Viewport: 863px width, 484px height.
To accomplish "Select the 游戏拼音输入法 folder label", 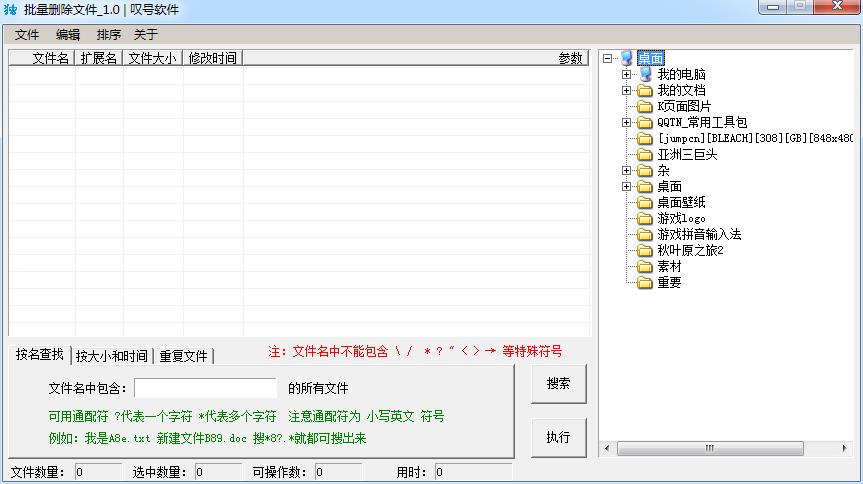I will coord(699,235).
